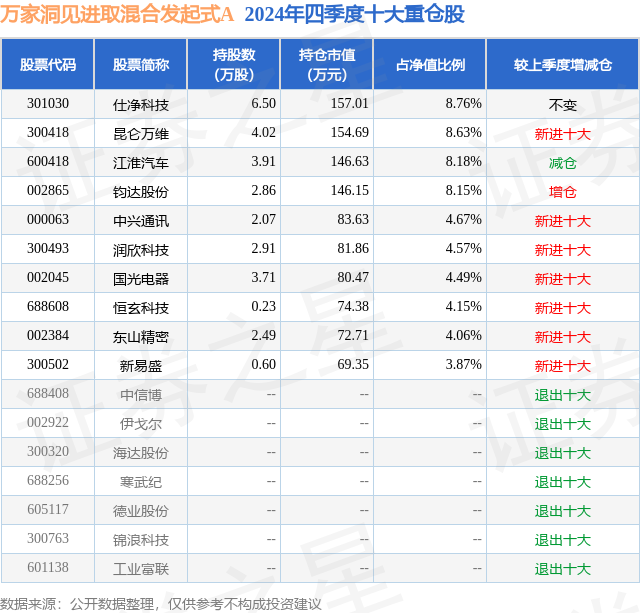Select stock name 寒武纪

(141, 482)
